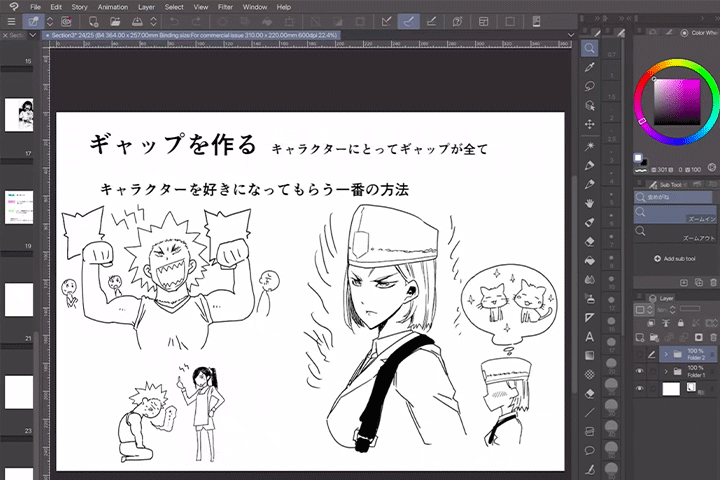
Task: Select the Pen tool
Action: coord(590,165)
